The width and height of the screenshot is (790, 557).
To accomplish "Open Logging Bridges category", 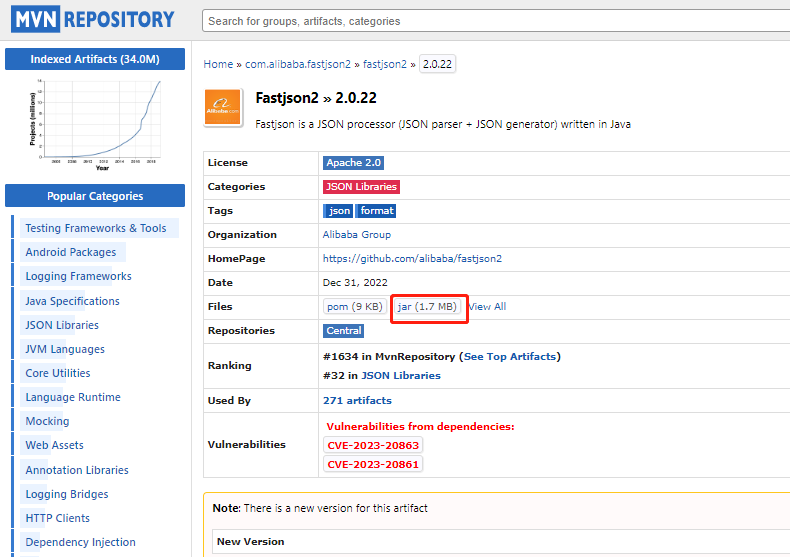I will pyautogui.click(x=67, y=495).
